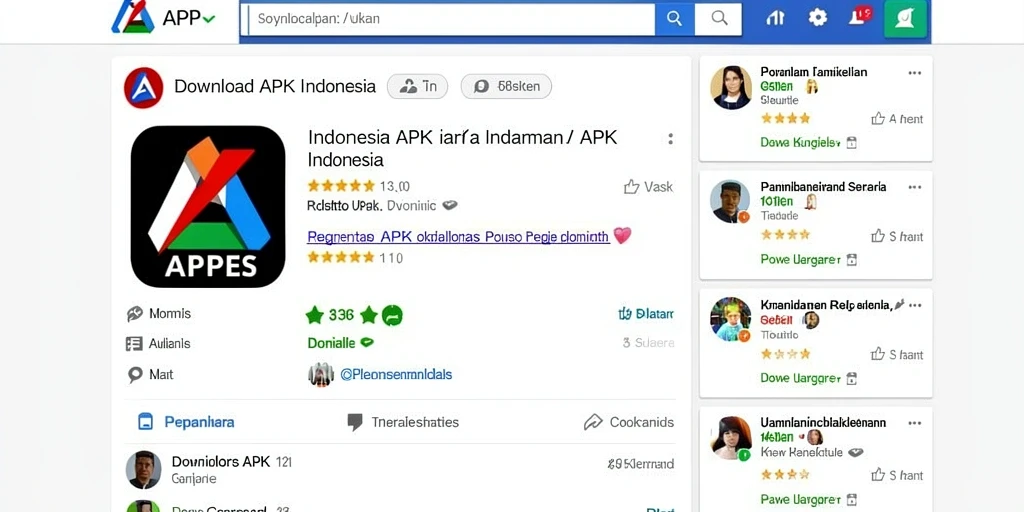Click the like button on Kmanidanen card
This screenshot has width=1024, height=512.
click(897, 355)
